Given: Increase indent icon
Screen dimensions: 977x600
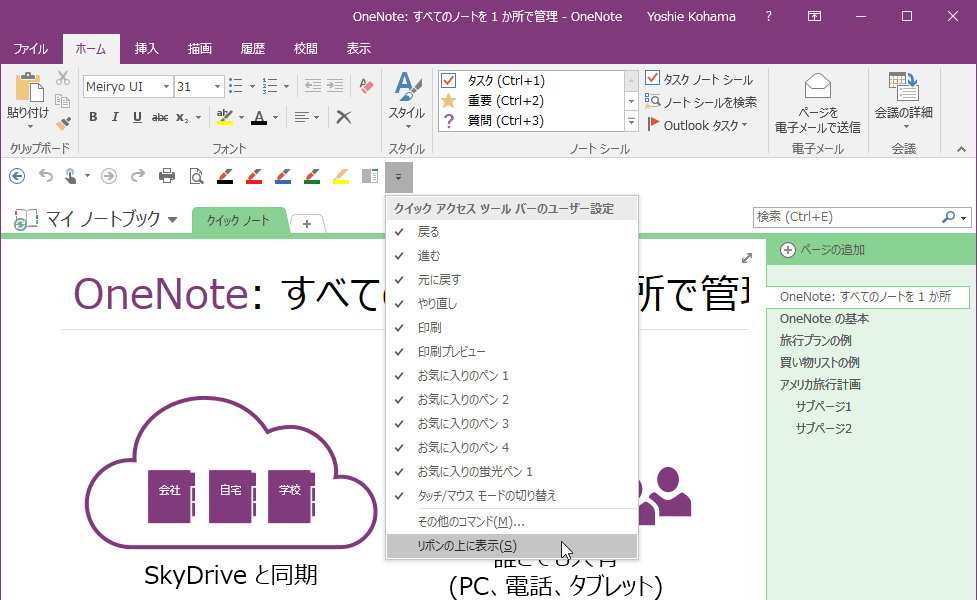Looking at the screenshot, I should tap(335, 86).
